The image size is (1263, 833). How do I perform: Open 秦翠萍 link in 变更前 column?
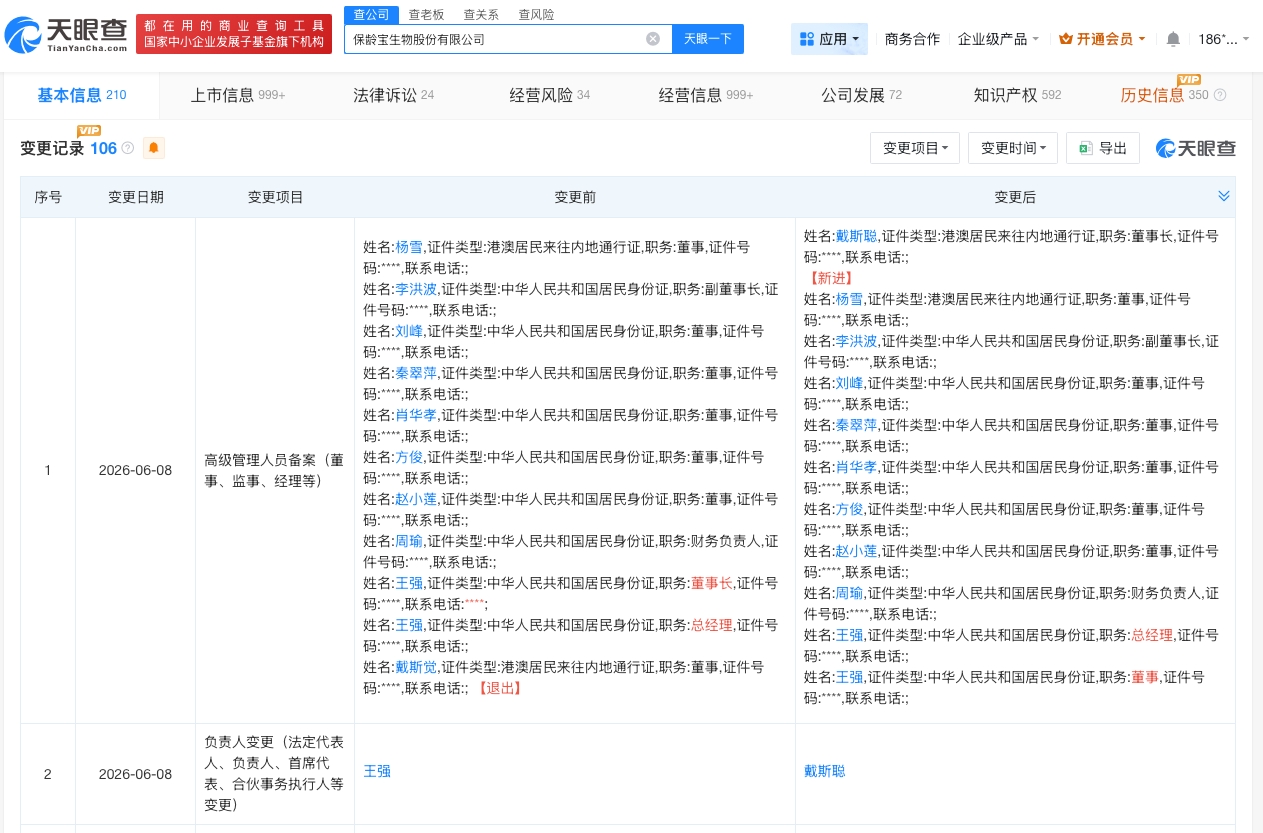[x=416, y=373]
